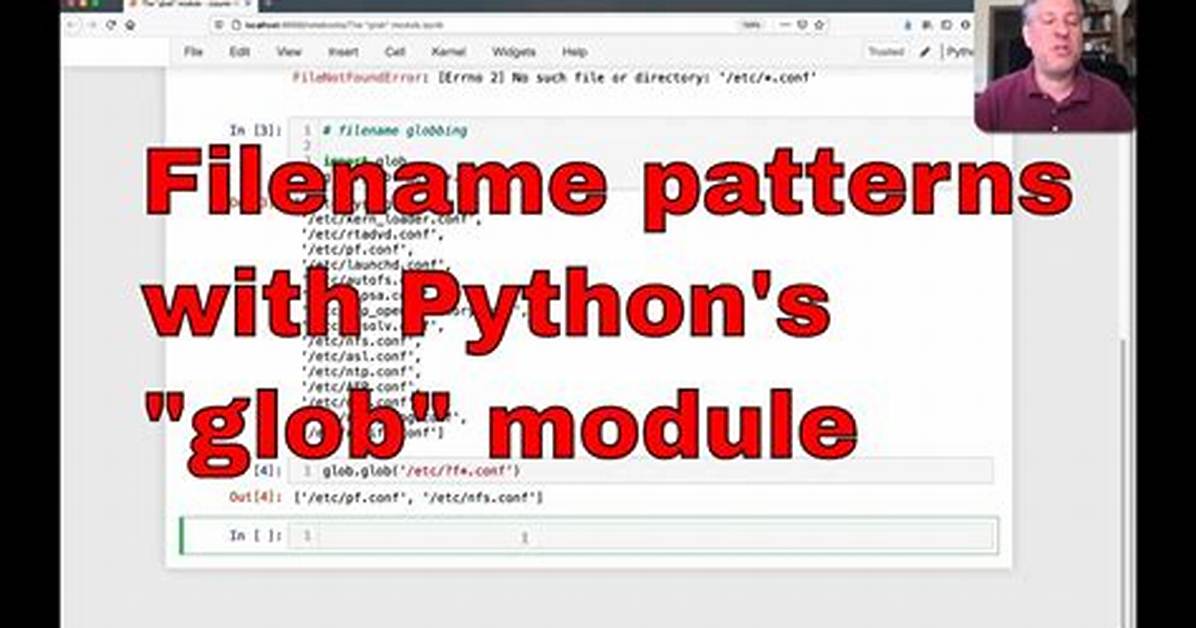Open the Help menu
This screenshot has width=1196, height=628.
pos(574,52)
